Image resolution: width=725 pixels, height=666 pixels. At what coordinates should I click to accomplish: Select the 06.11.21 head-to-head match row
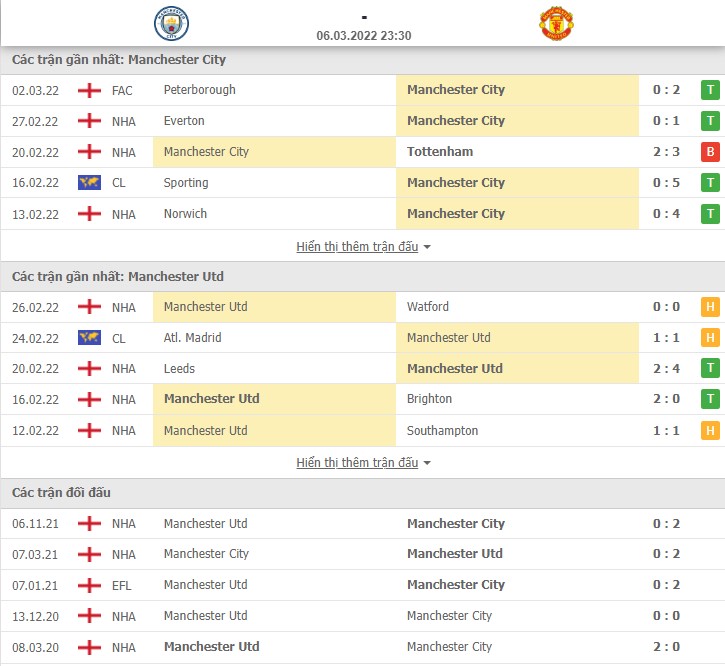tap(362, 524)
